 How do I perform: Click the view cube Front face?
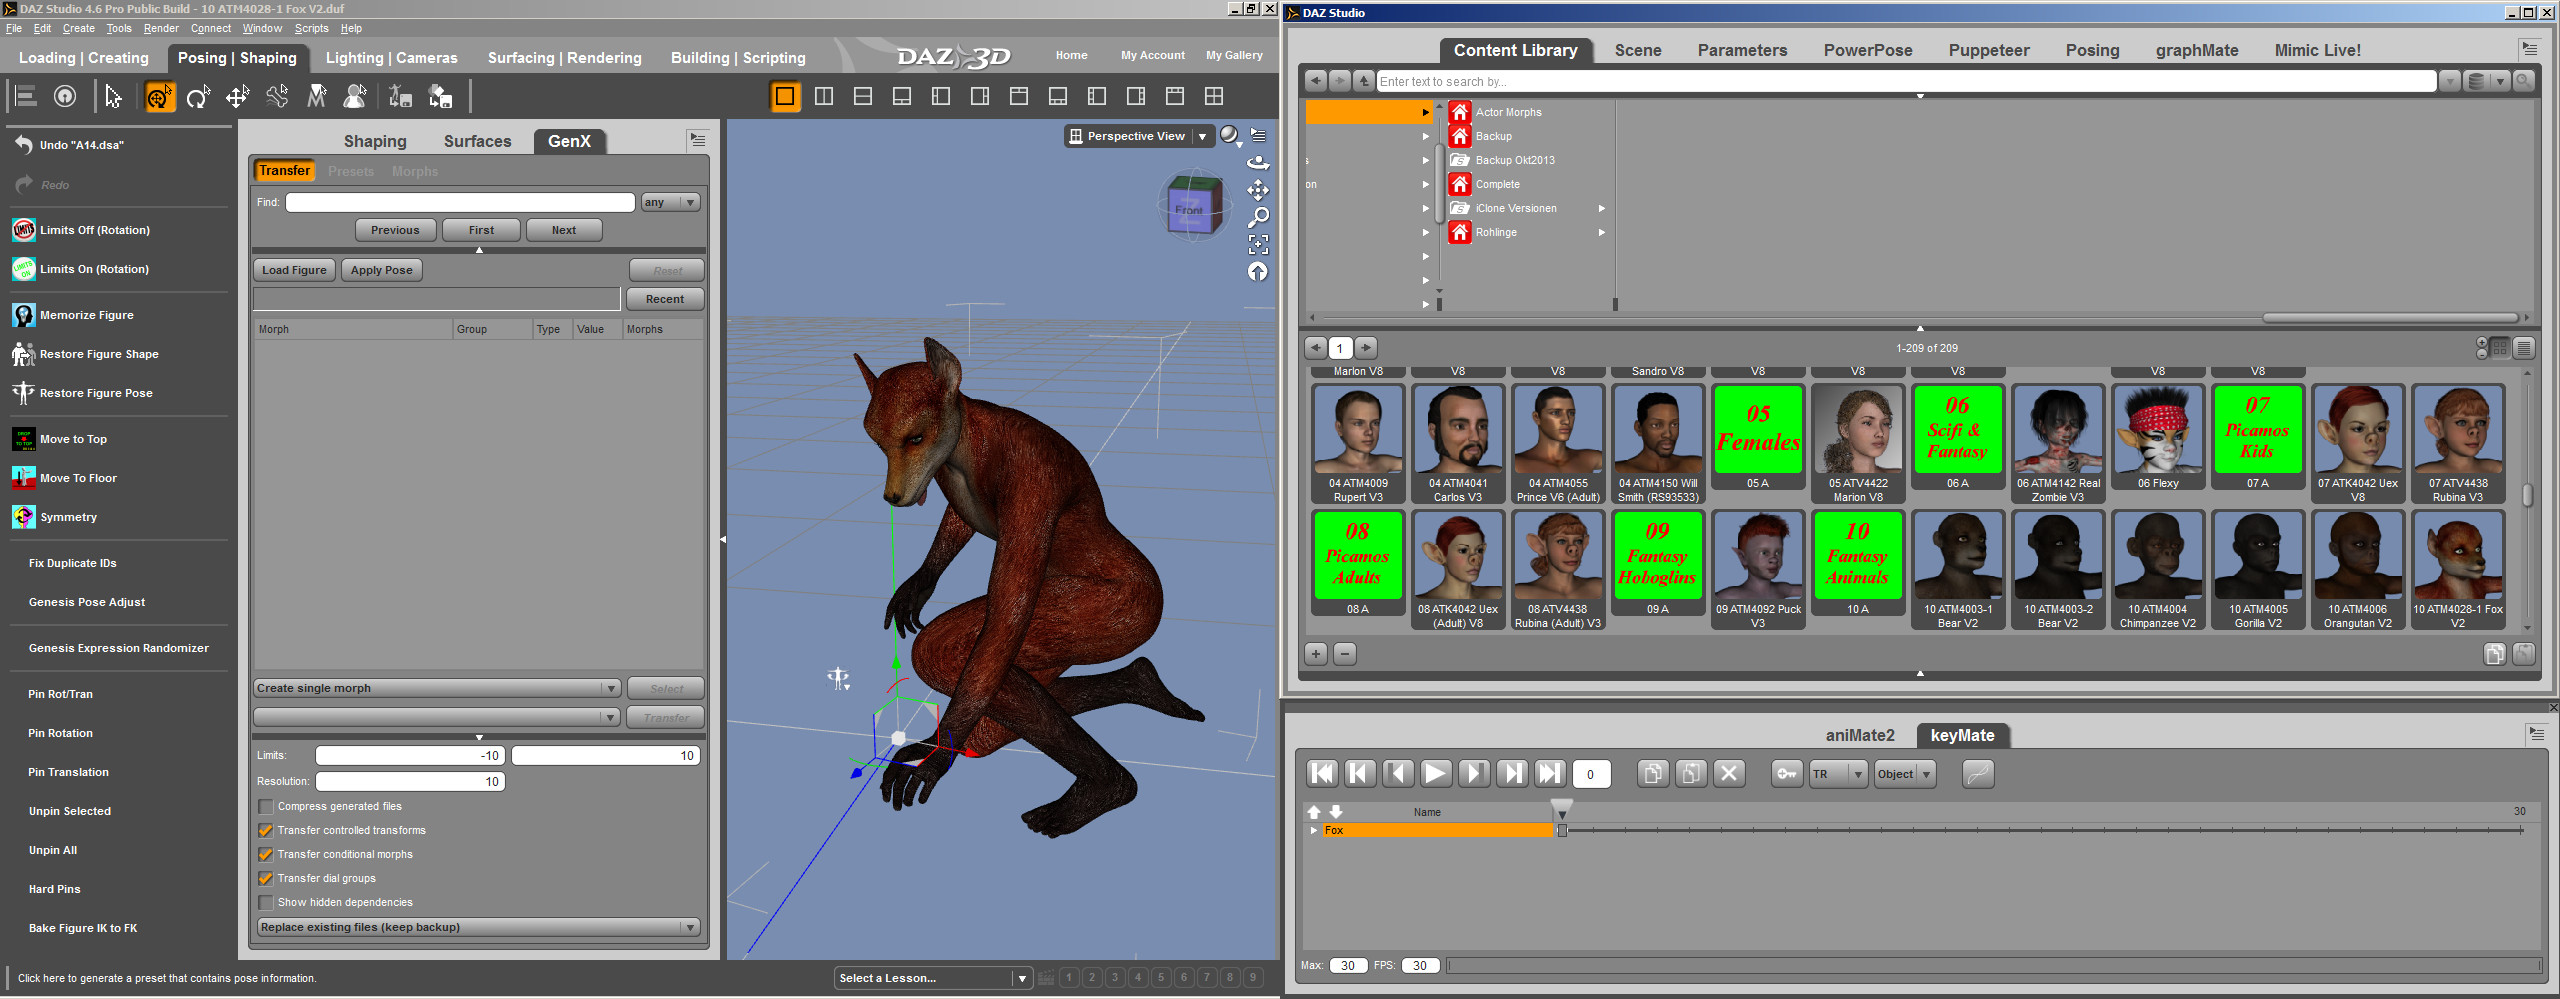(x=1190, y=210)
